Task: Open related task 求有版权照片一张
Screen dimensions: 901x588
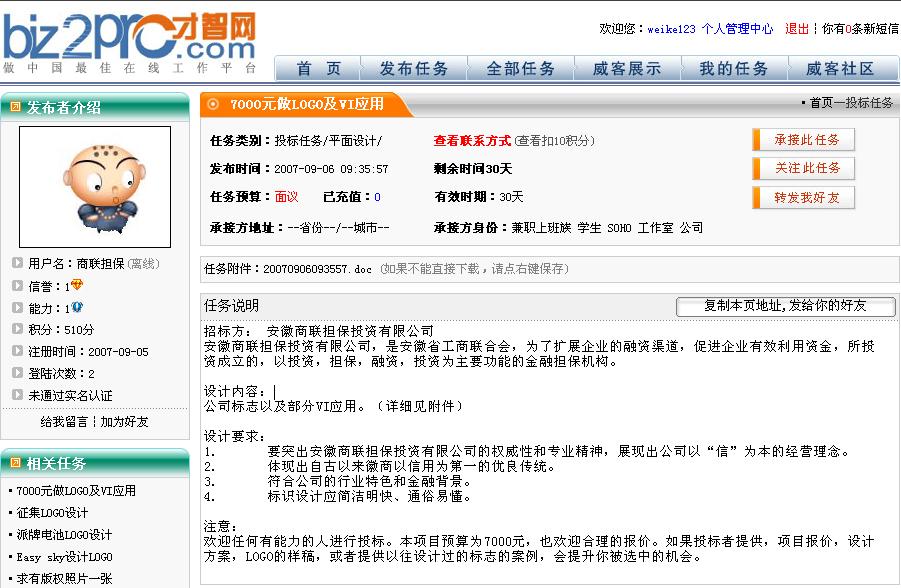Action: click(64, 579)
